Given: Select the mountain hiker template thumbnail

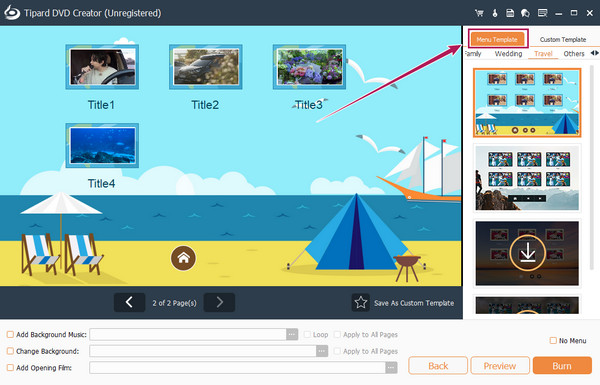Looking at the screenshot, I should tap(527, 178).
